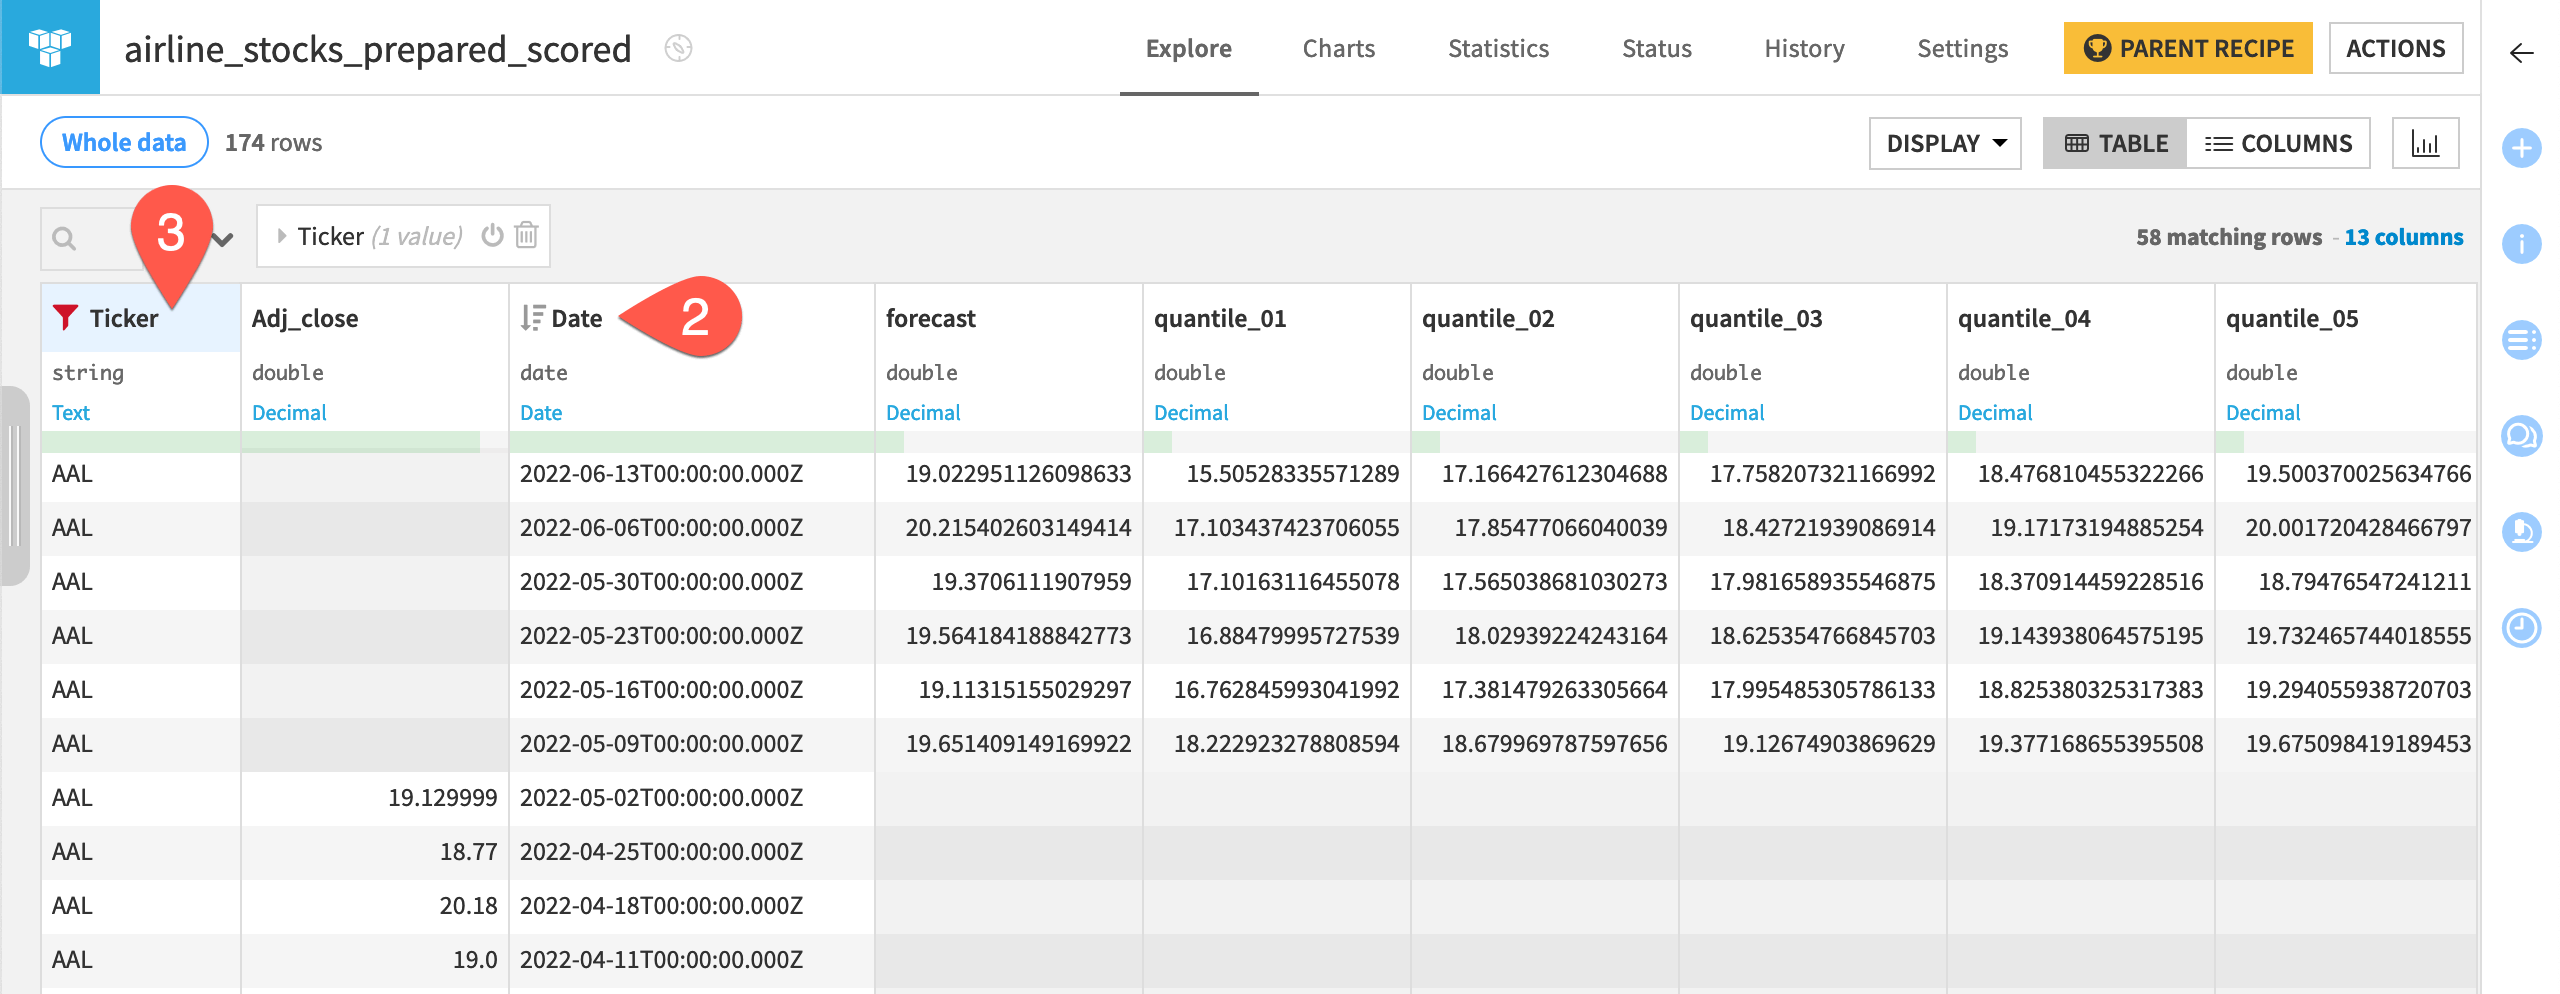Viewport: 2560px width, 994px height.
Task: Select quantile_04 cell 19.377168655395508
Action: click(x=2081, y=743)
